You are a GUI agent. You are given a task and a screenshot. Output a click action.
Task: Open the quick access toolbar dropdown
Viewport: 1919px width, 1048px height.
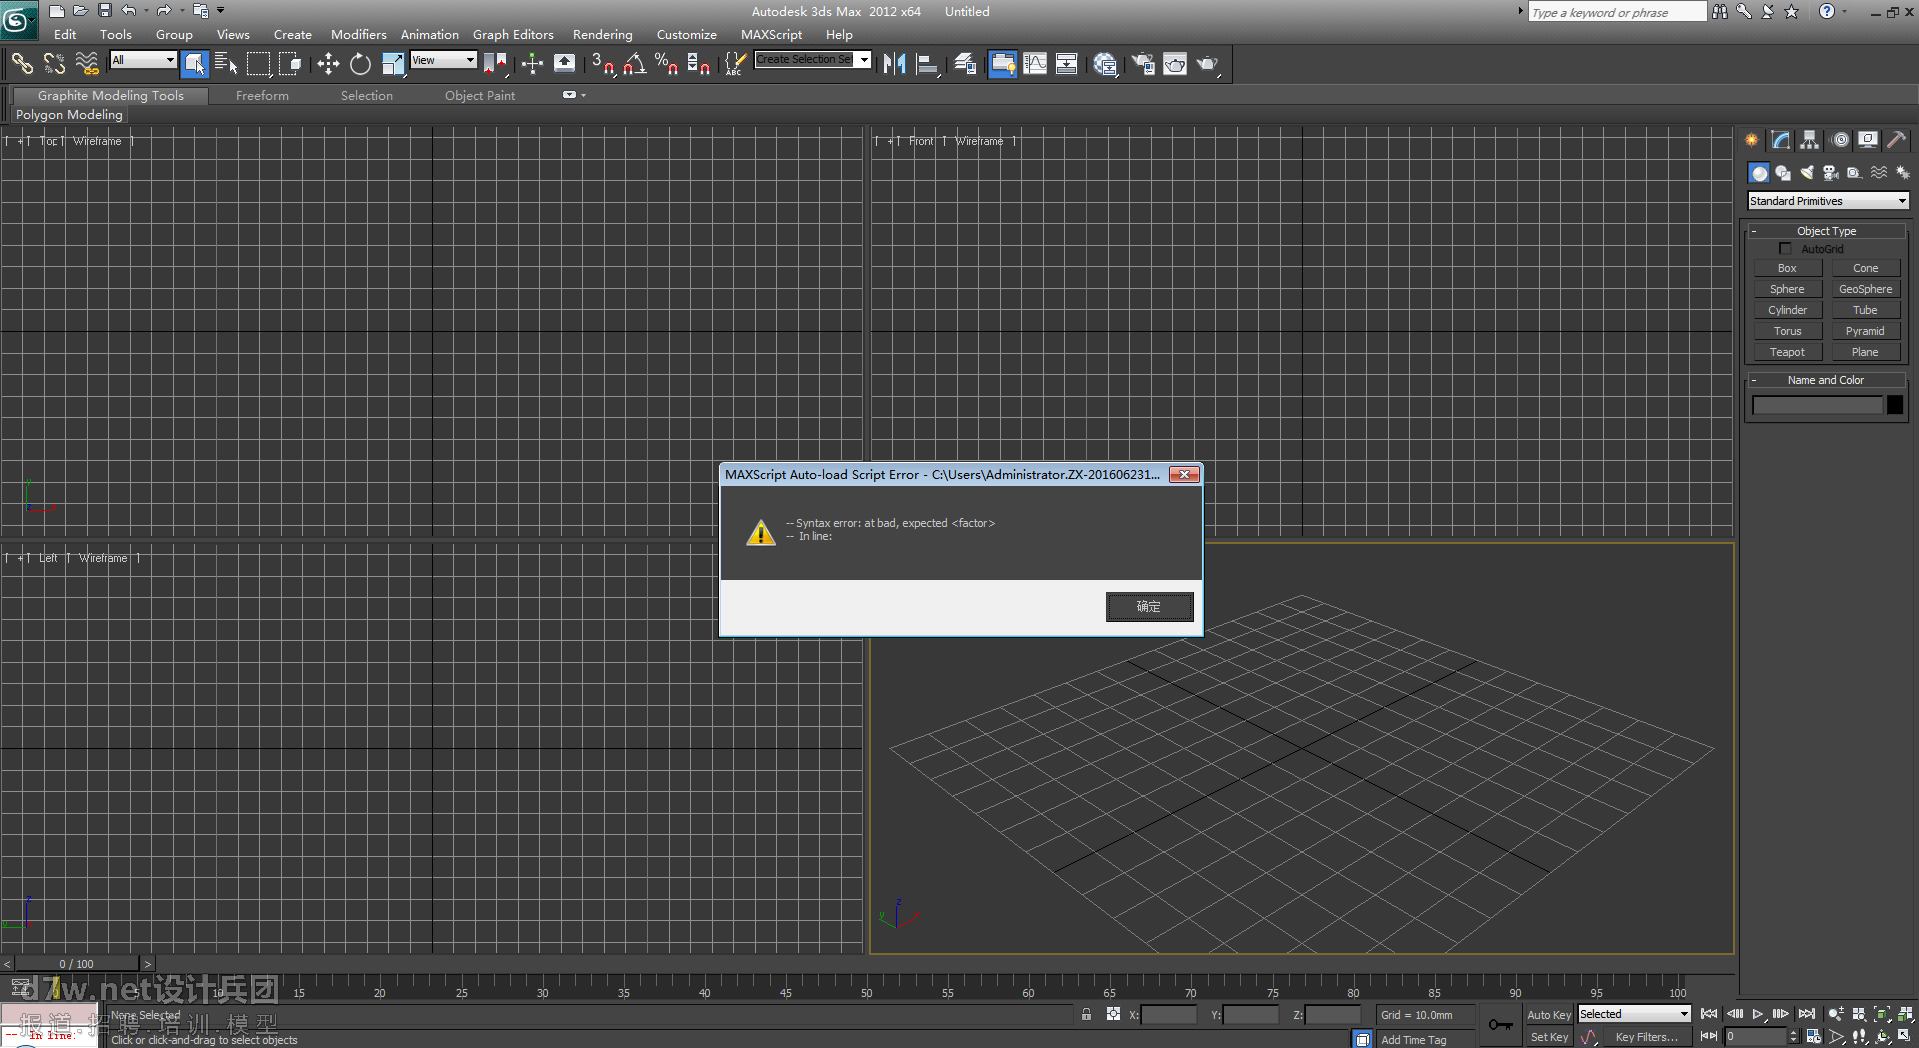[221, 11]
